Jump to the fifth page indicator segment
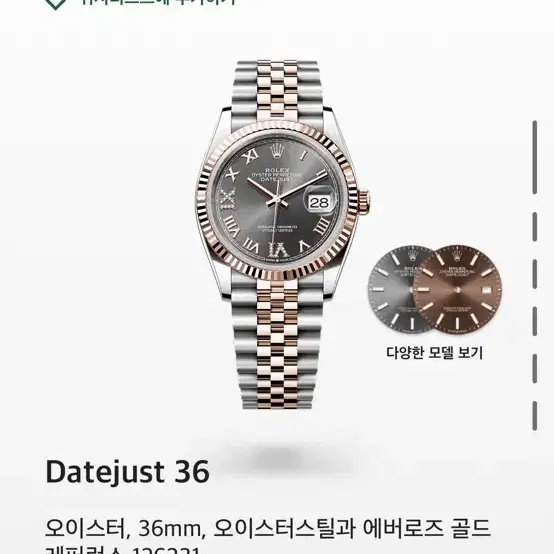 pos(535,369)
